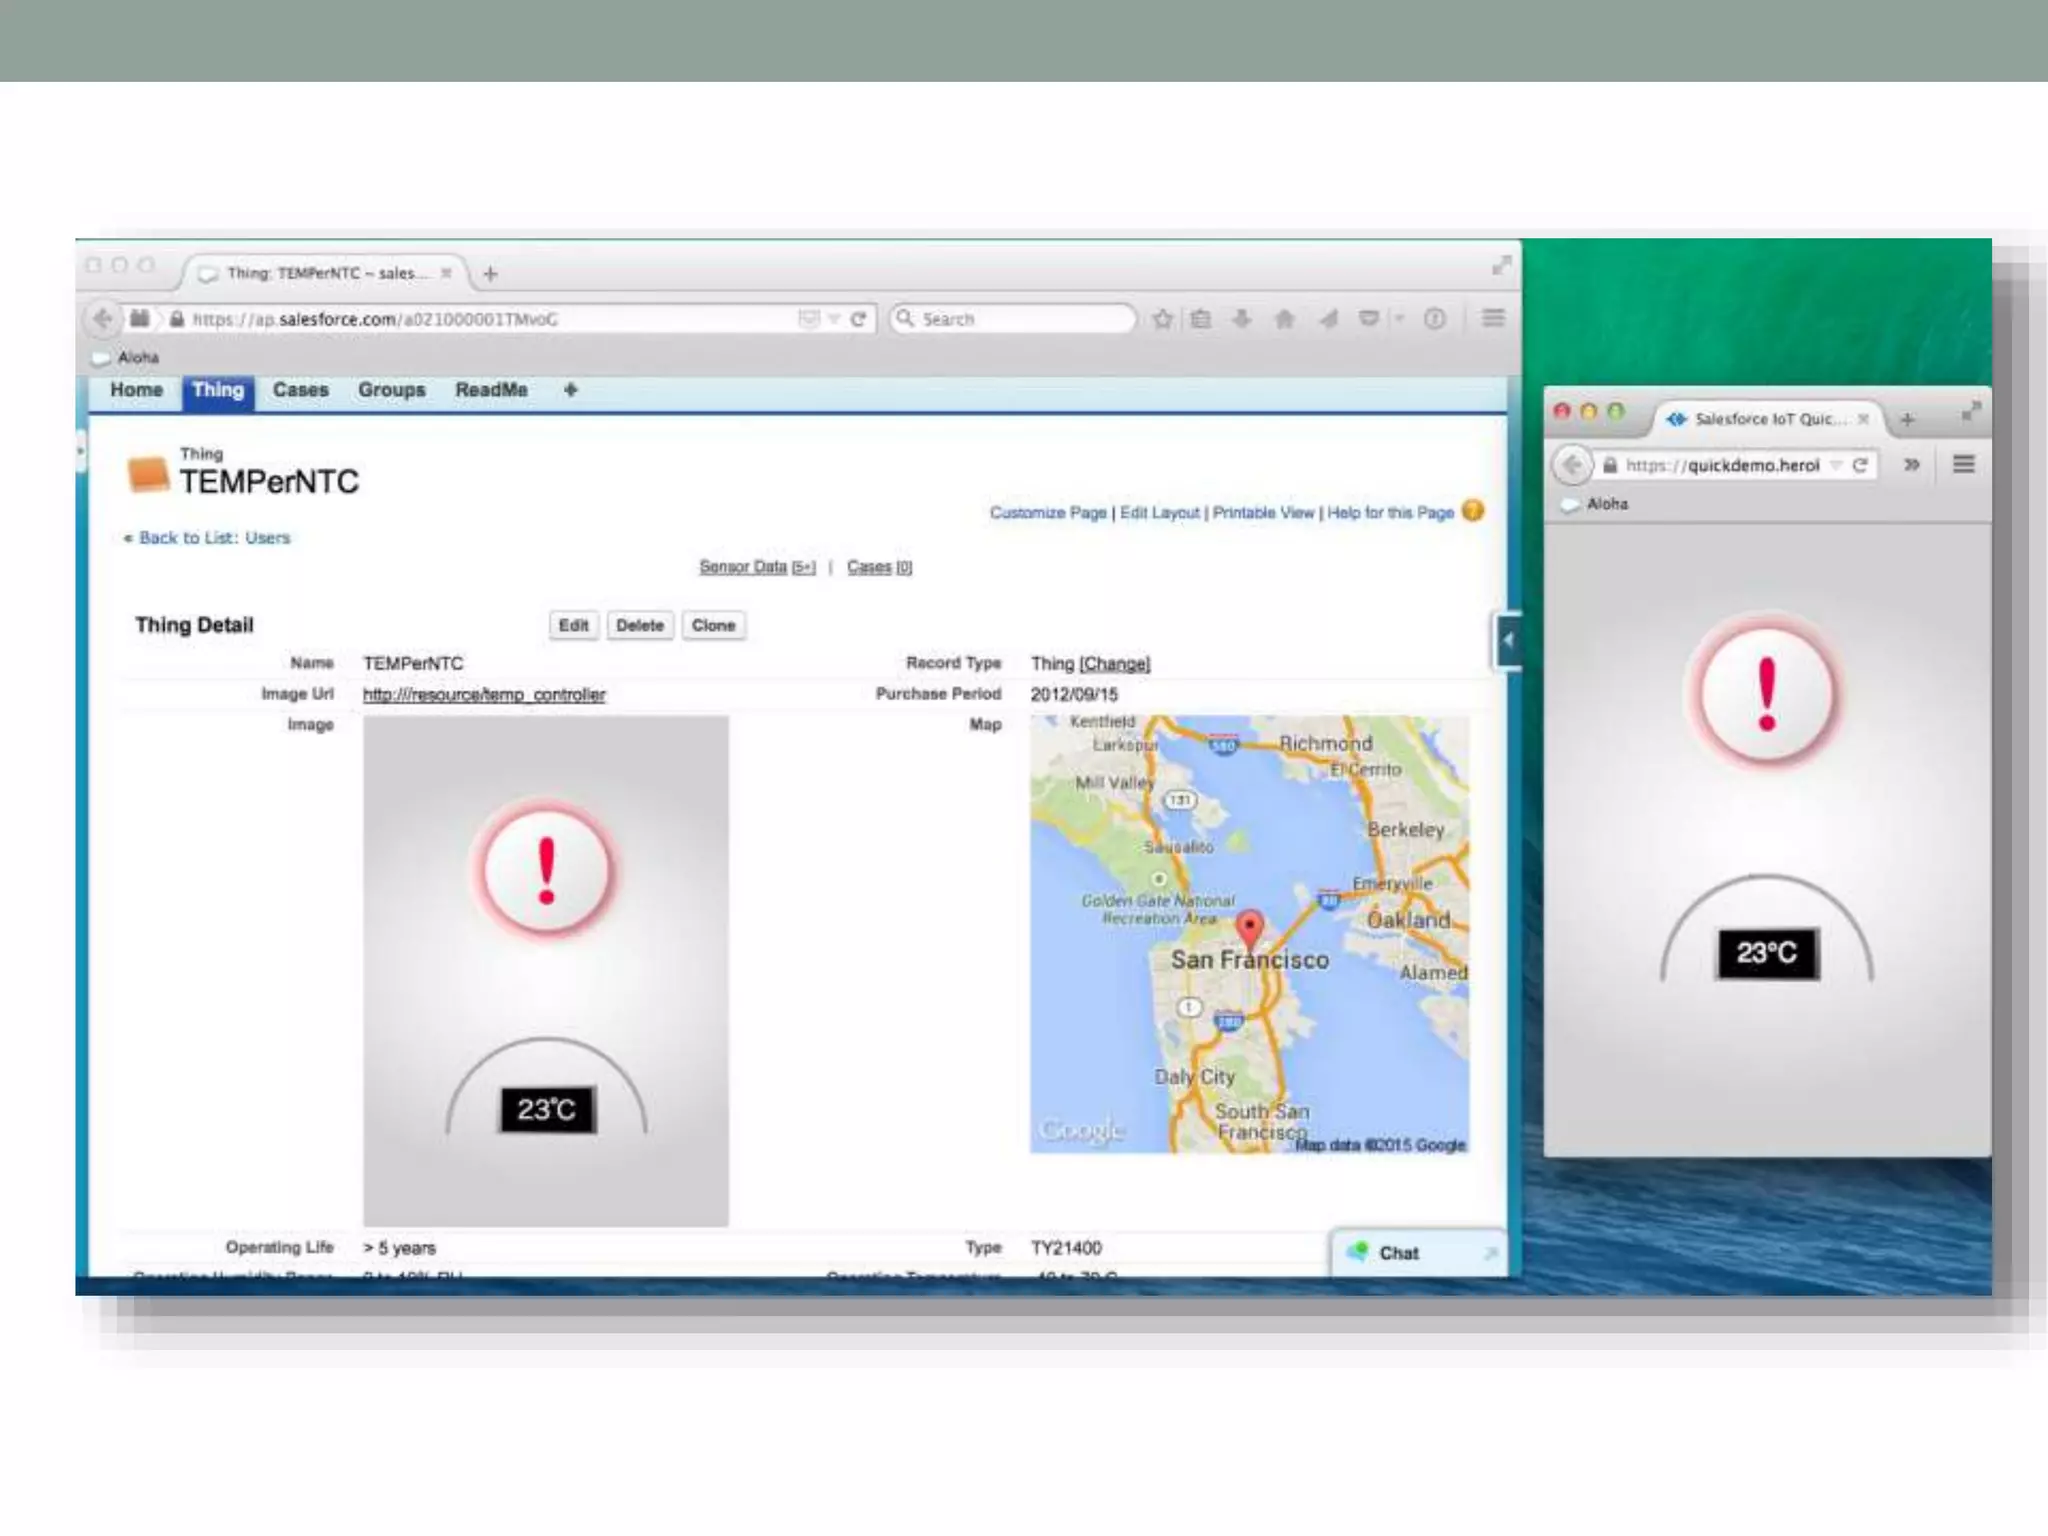The width and height of the screenshot is (2048, 1536).
Task: Reload the Salesforce page
Action: 858,319
